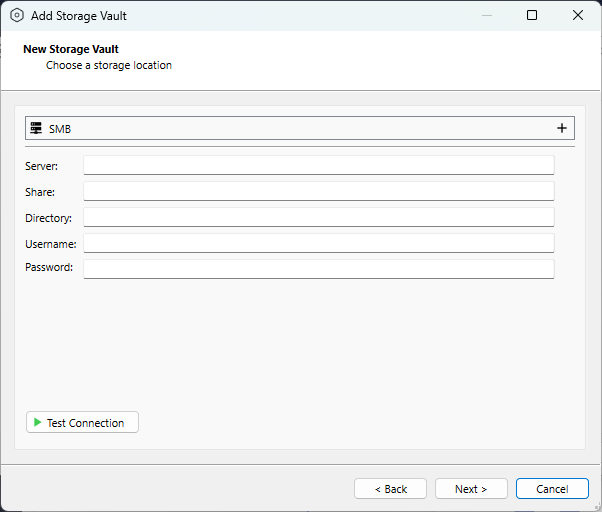Click the Add Storage Vault title text
This screenshot has width=602, height=512.
tap(79, 16)
